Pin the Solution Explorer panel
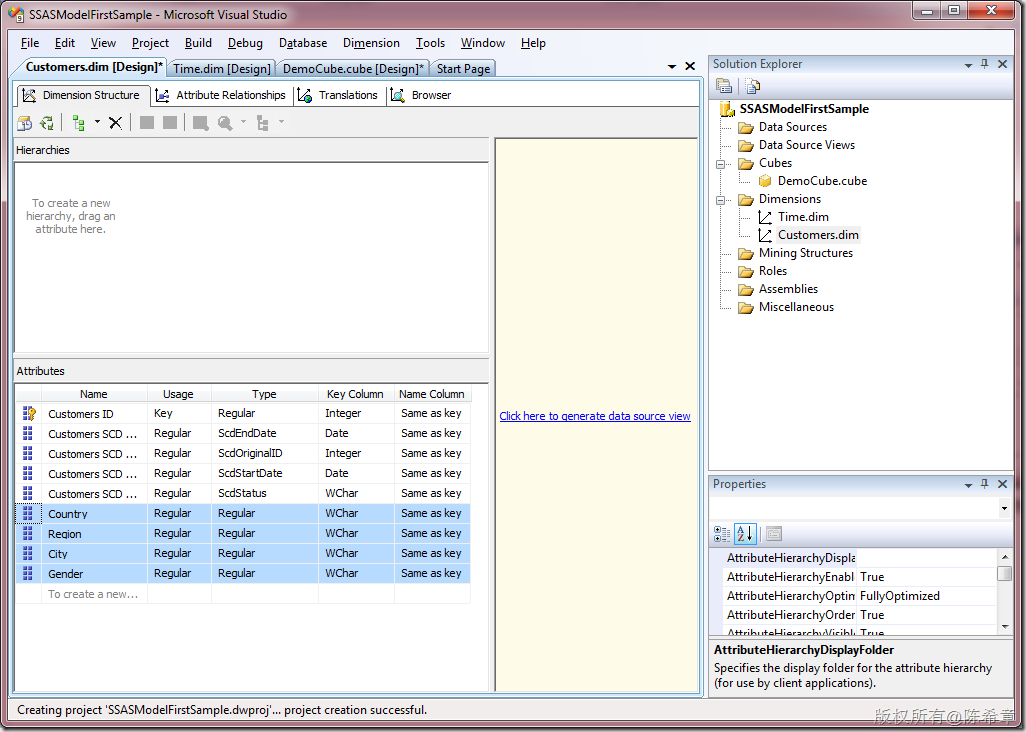 click(985, 64)
